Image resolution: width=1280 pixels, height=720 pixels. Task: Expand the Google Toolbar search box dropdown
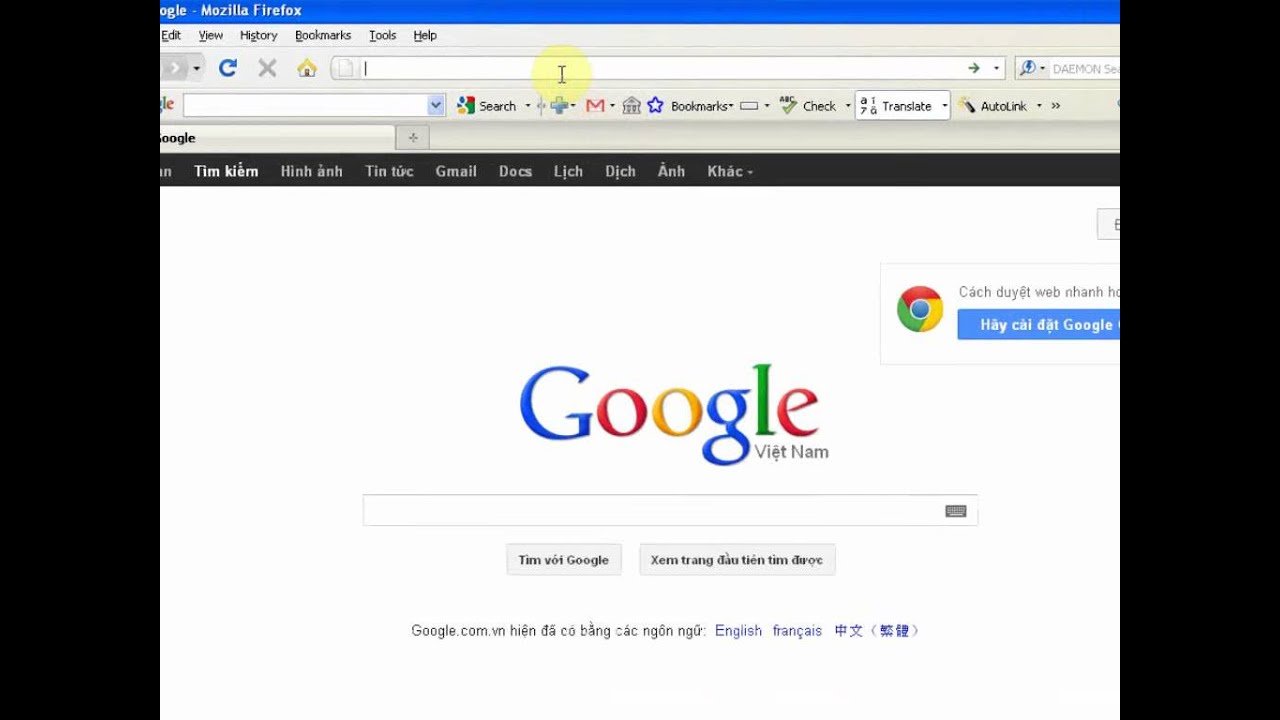point(436,105)
